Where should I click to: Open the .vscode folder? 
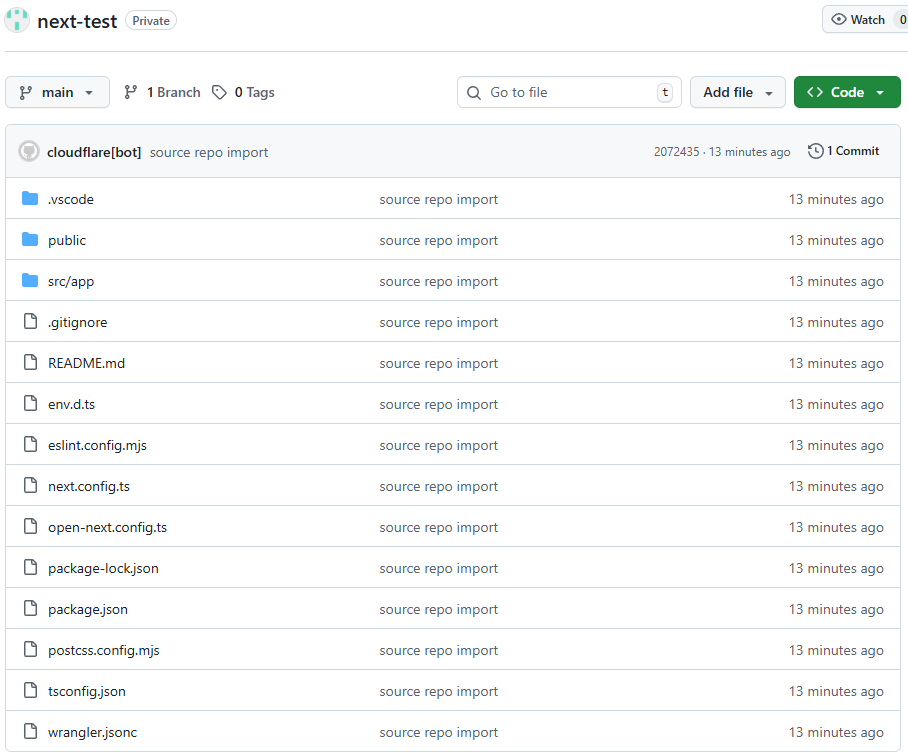[71, 199]
